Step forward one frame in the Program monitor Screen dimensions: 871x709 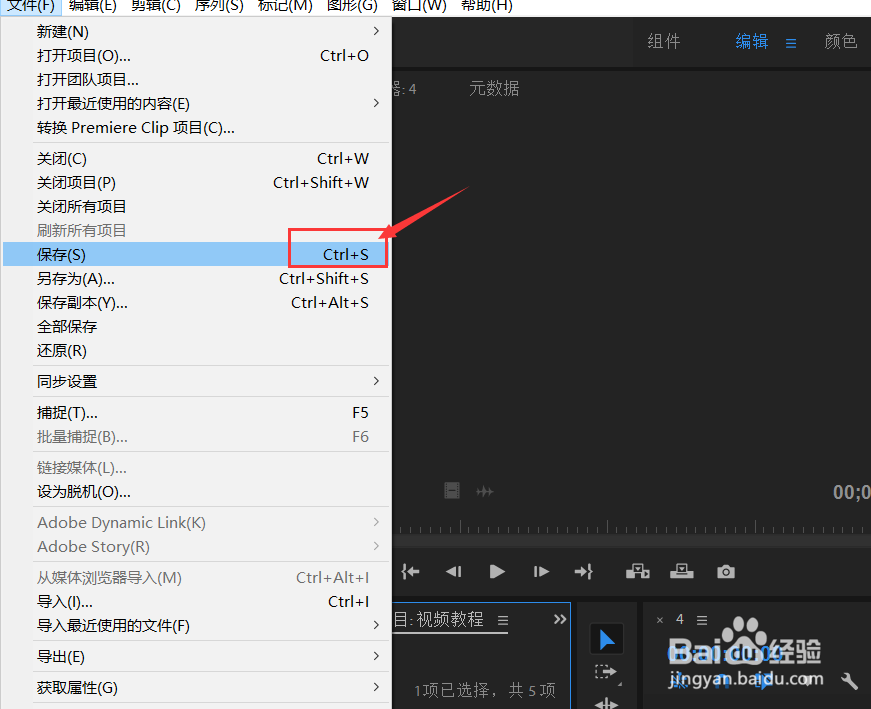[x=540, y=571]
